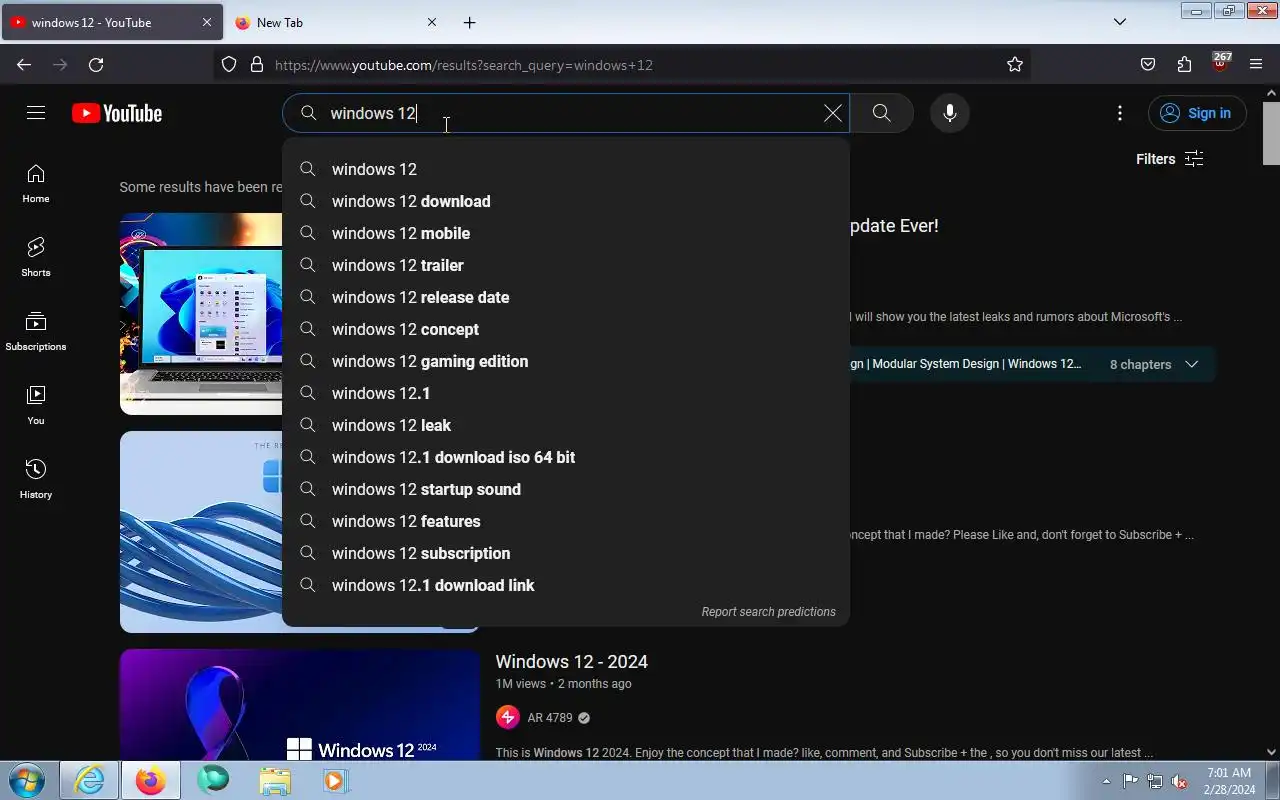
Task: Go back to previous page
Action: 24,65
